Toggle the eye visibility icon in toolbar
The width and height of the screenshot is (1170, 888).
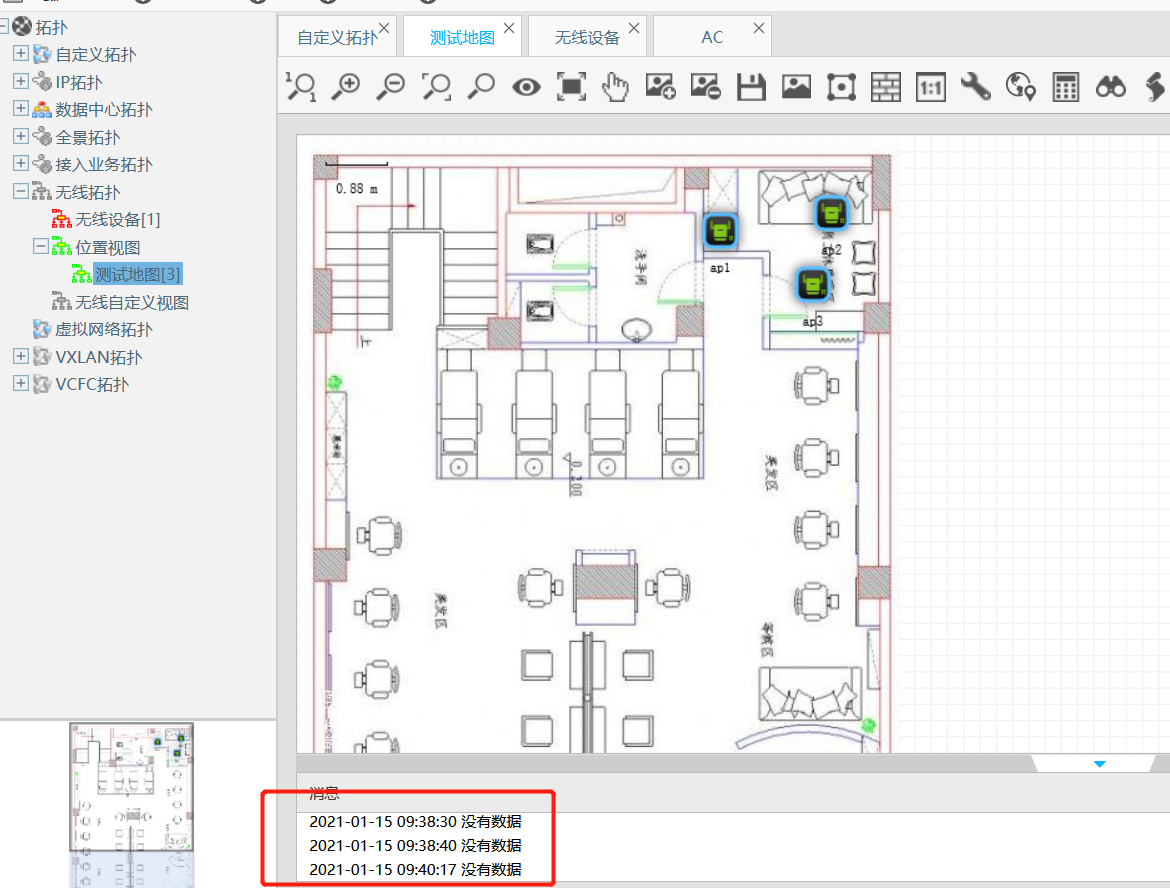pos(526,87)
